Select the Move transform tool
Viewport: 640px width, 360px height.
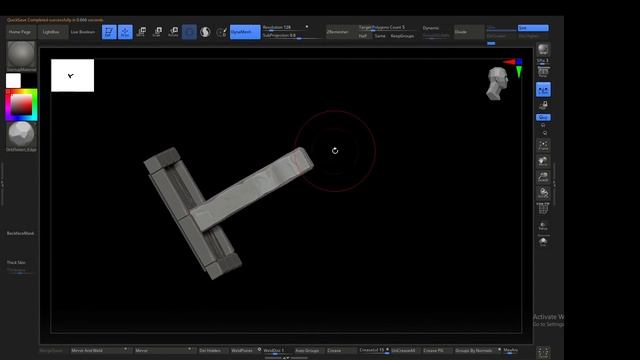(141, 32)
